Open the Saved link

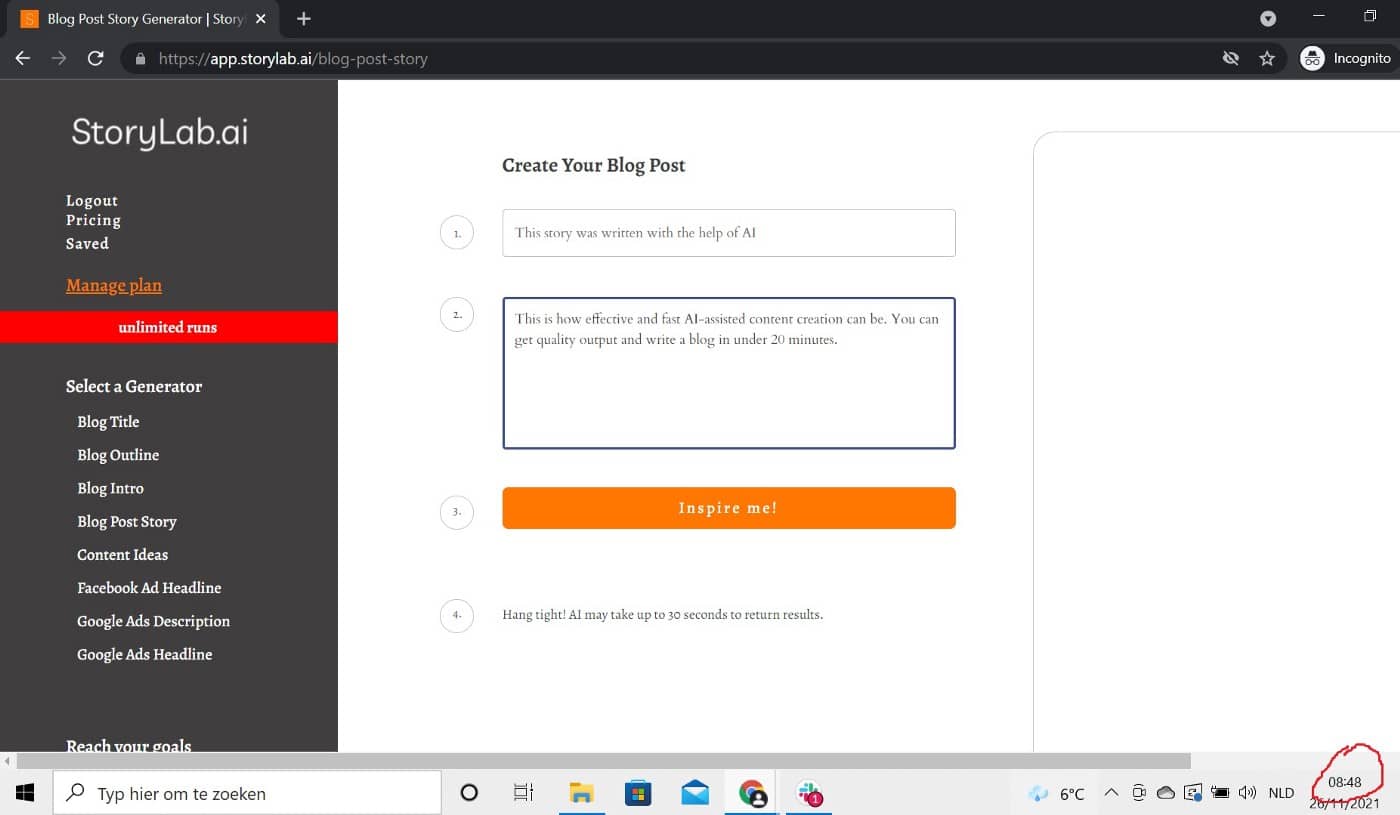(87, 243)
